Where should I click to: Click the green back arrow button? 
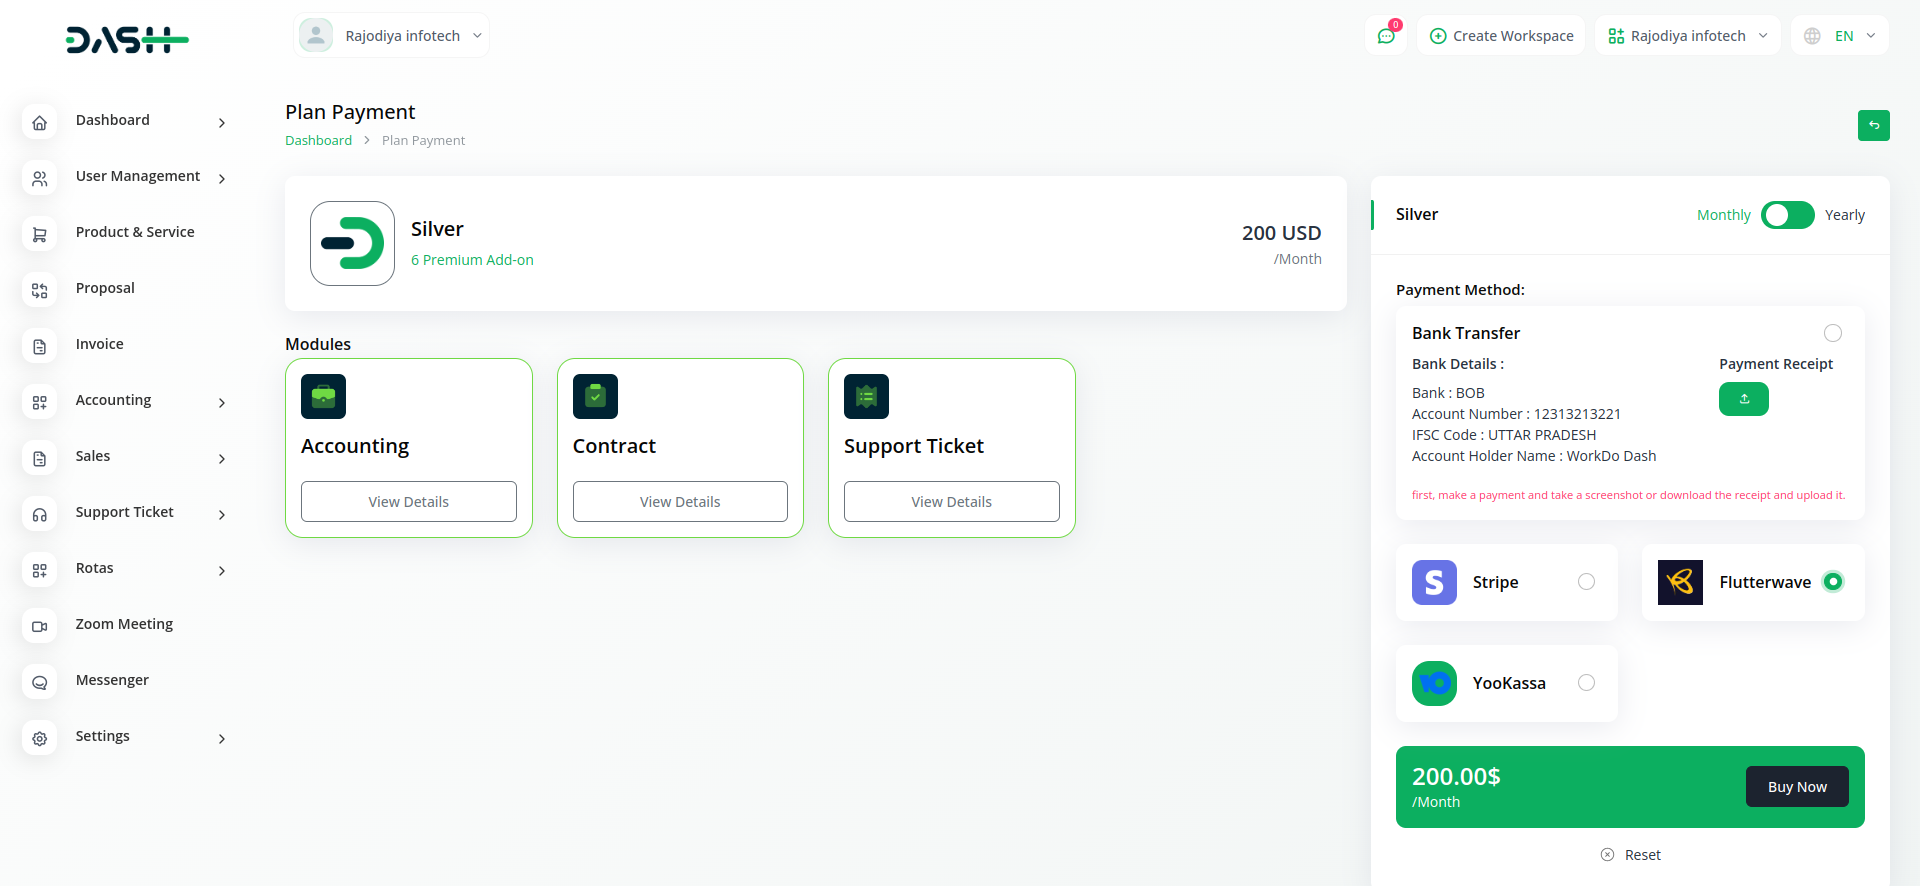[1873, 125]
